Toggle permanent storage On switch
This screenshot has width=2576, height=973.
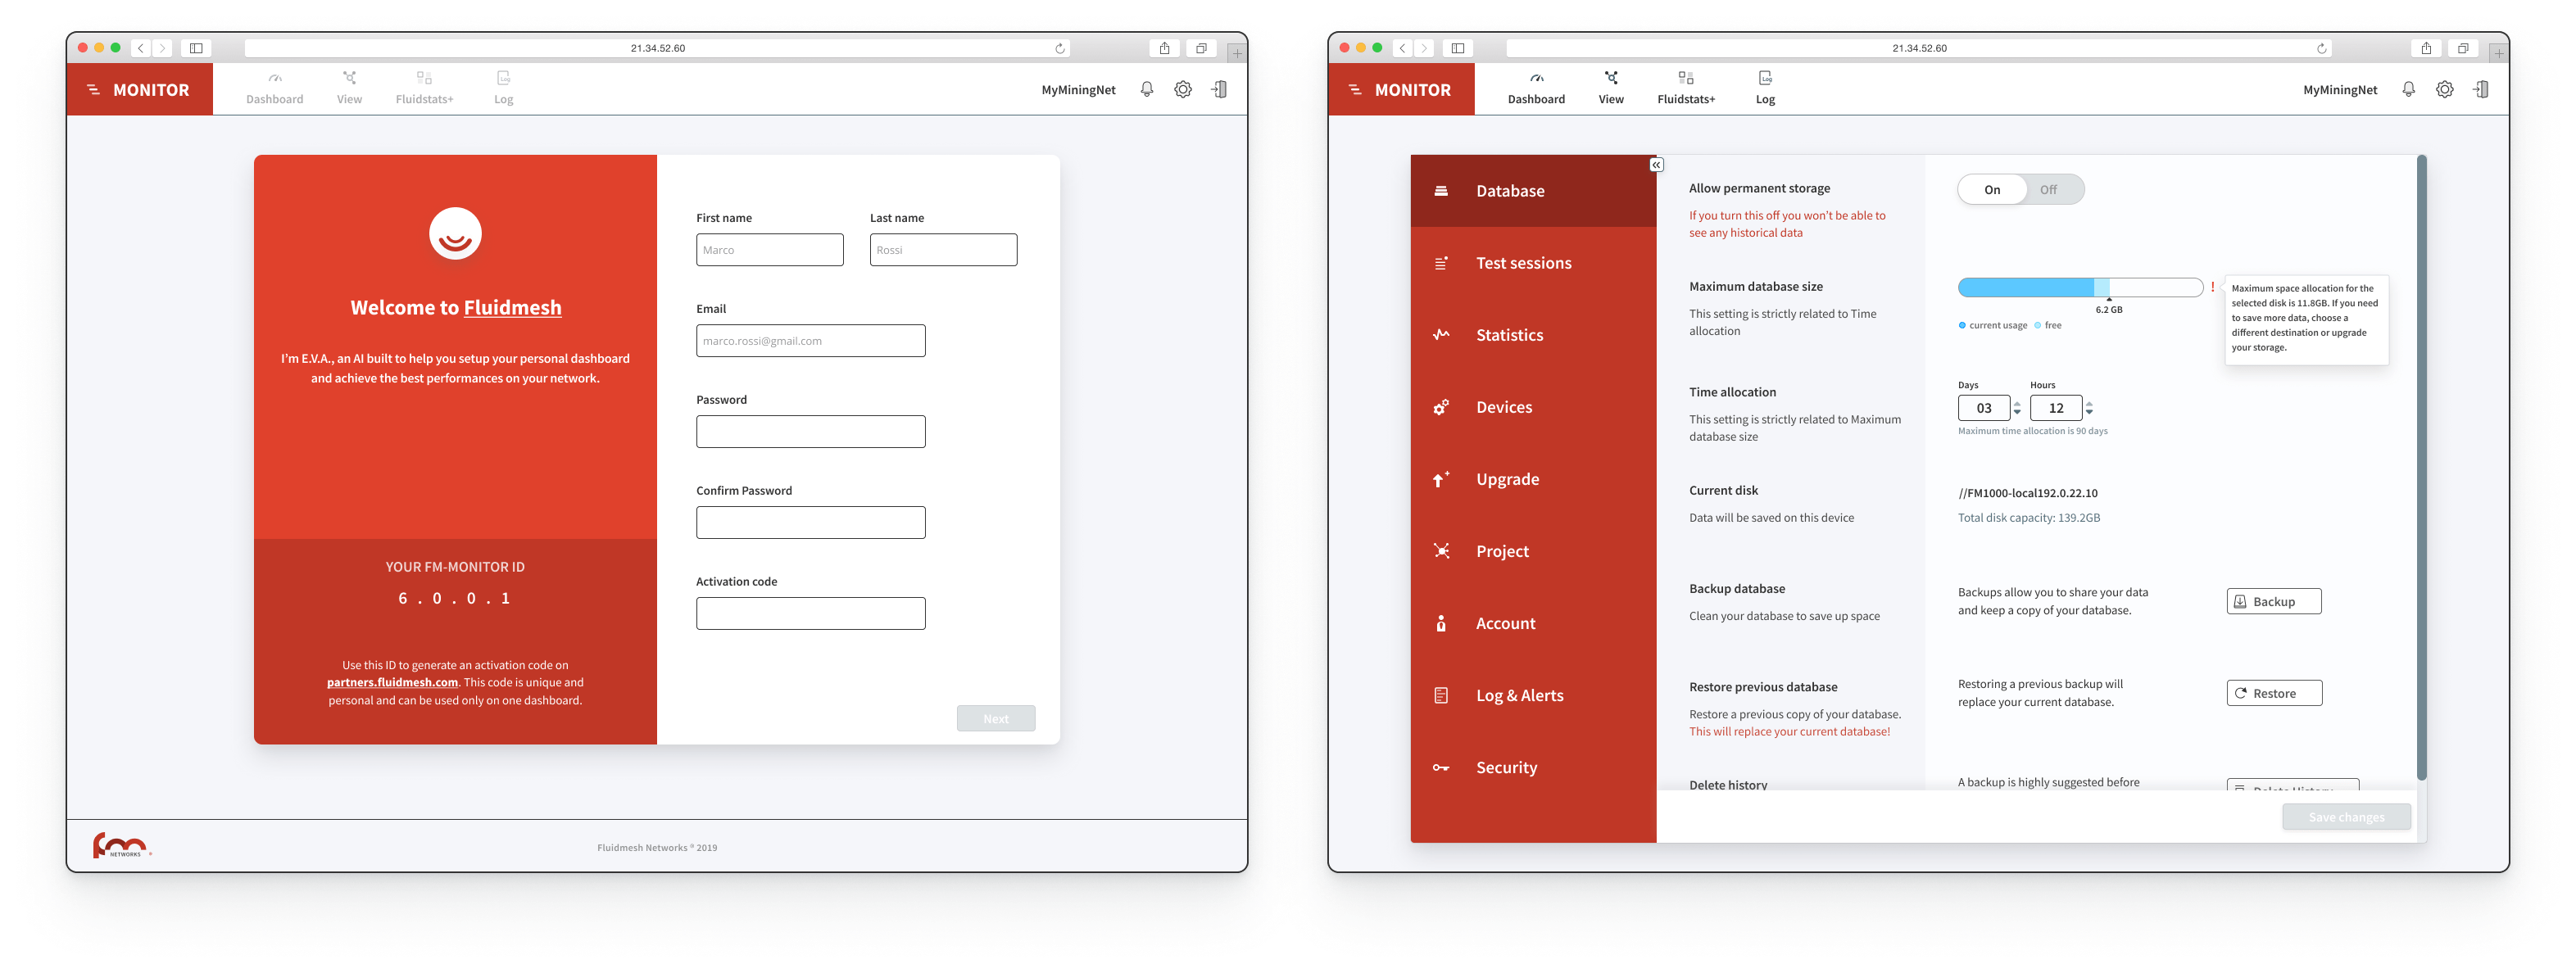click(x=1991, y=188)
